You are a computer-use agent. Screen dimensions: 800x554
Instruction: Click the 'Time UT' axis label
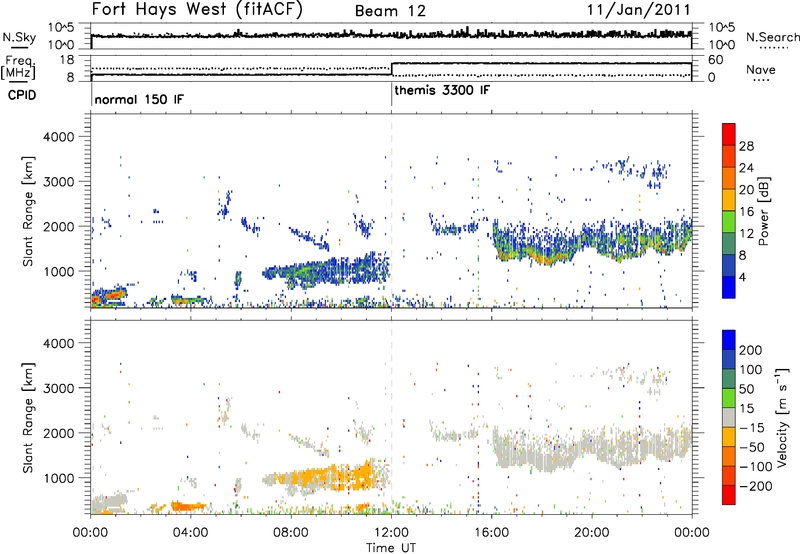[x=391, y=547]
